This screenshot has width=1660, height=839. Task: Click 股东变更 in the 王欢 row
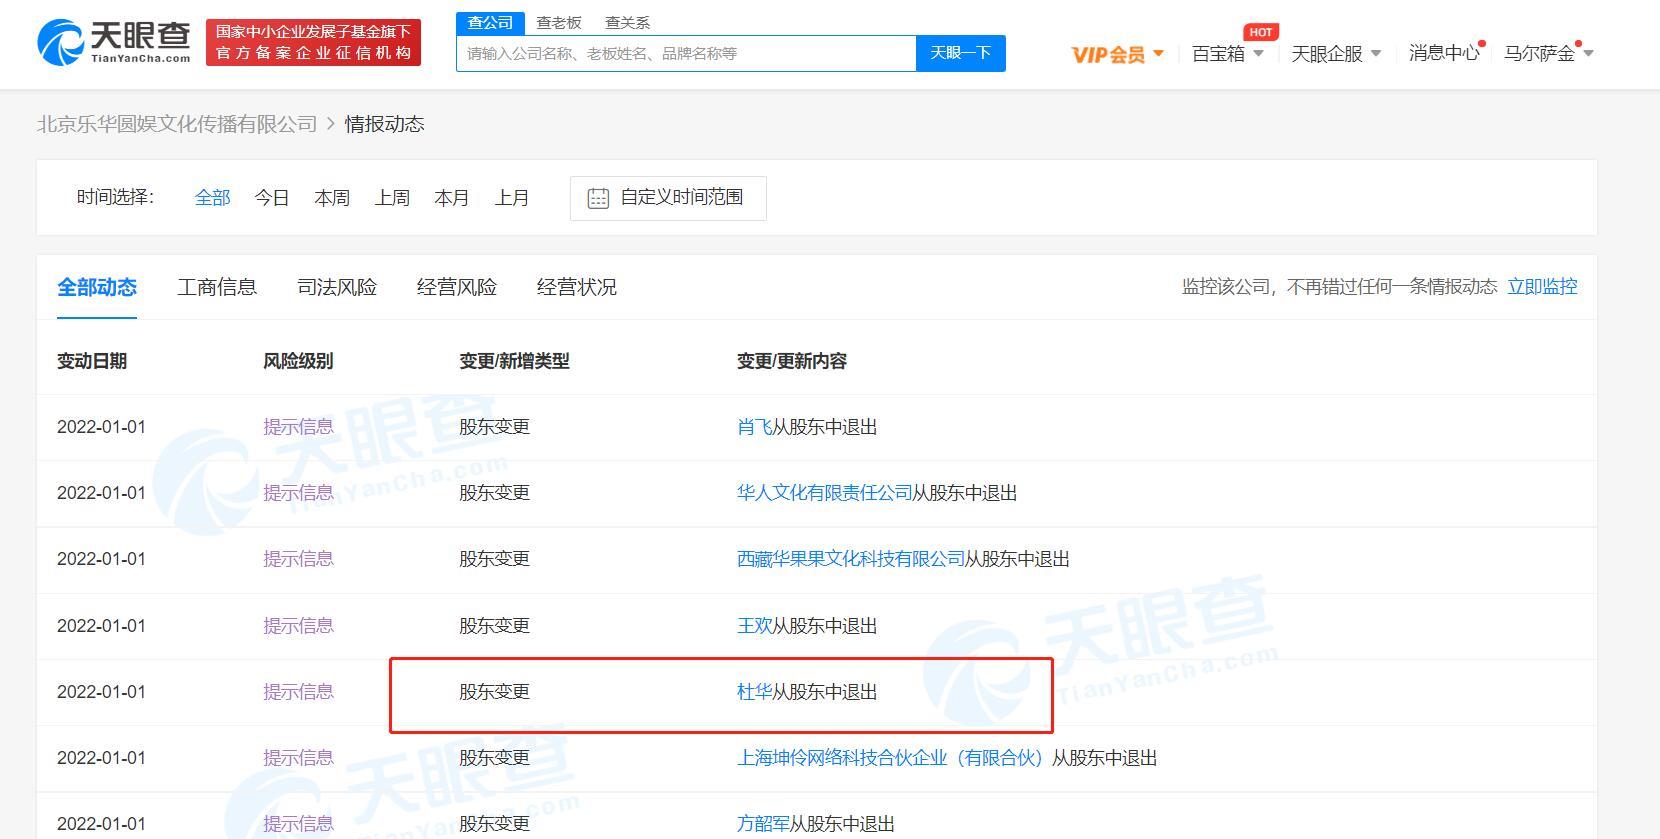tap(494, 626)
